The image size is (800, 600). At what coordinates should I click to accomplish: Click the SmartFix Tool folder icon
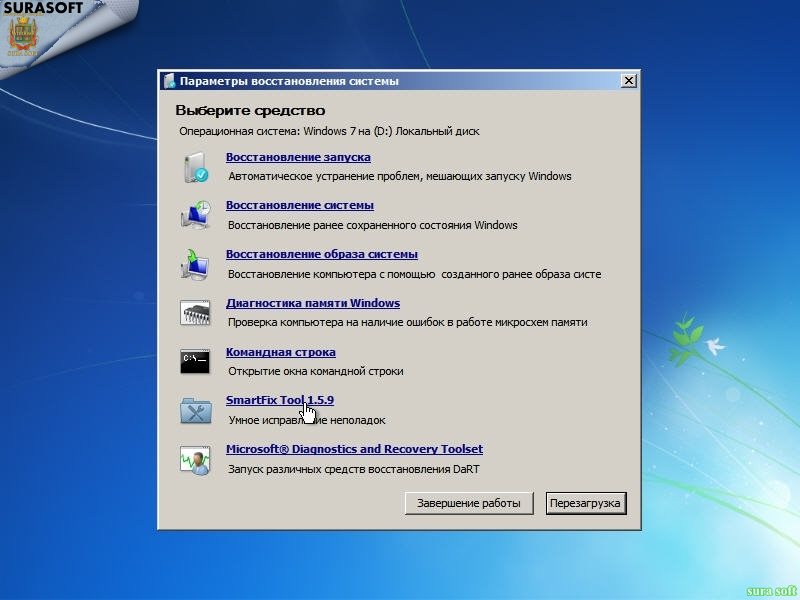pos(196,410)
